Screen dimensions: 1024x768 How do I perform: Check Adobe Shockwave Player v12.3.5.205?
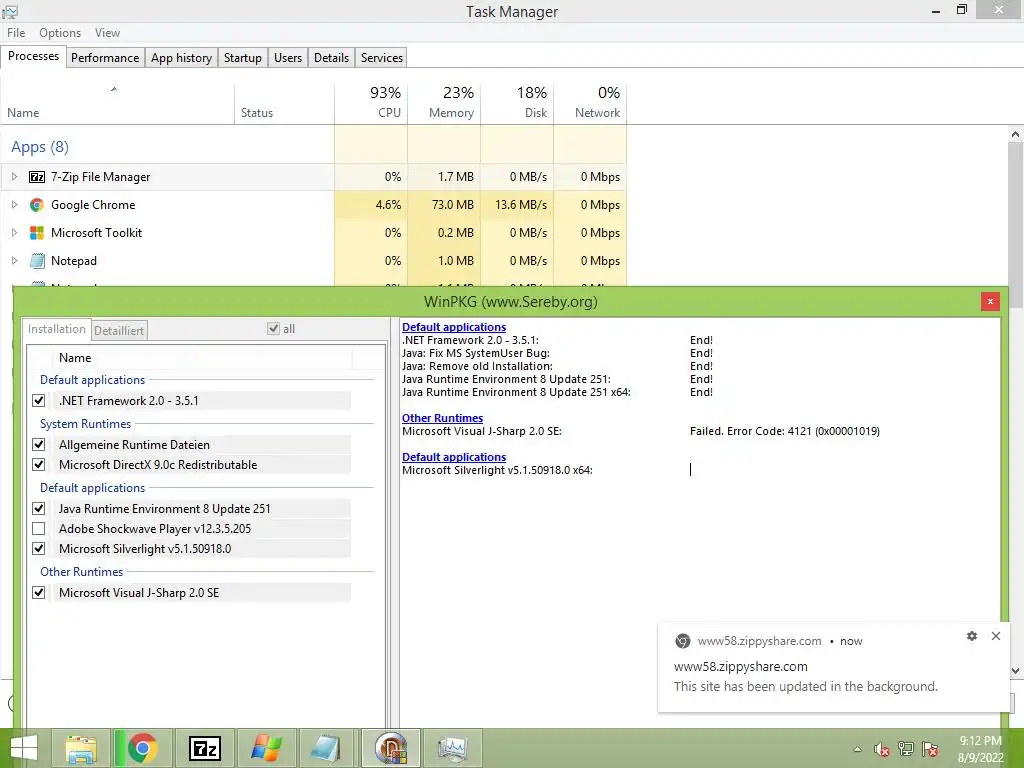pos(39,529)
